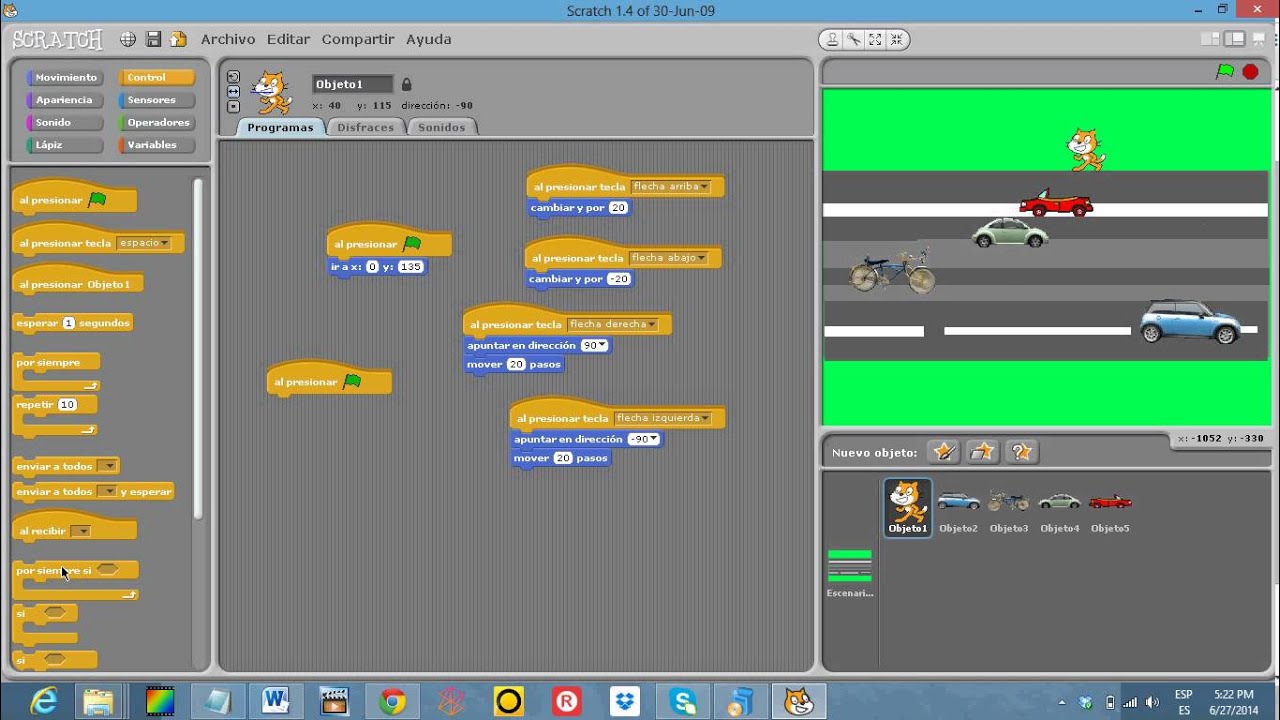
Task: Select the scissors delete tool
Action: coord(854,40)
